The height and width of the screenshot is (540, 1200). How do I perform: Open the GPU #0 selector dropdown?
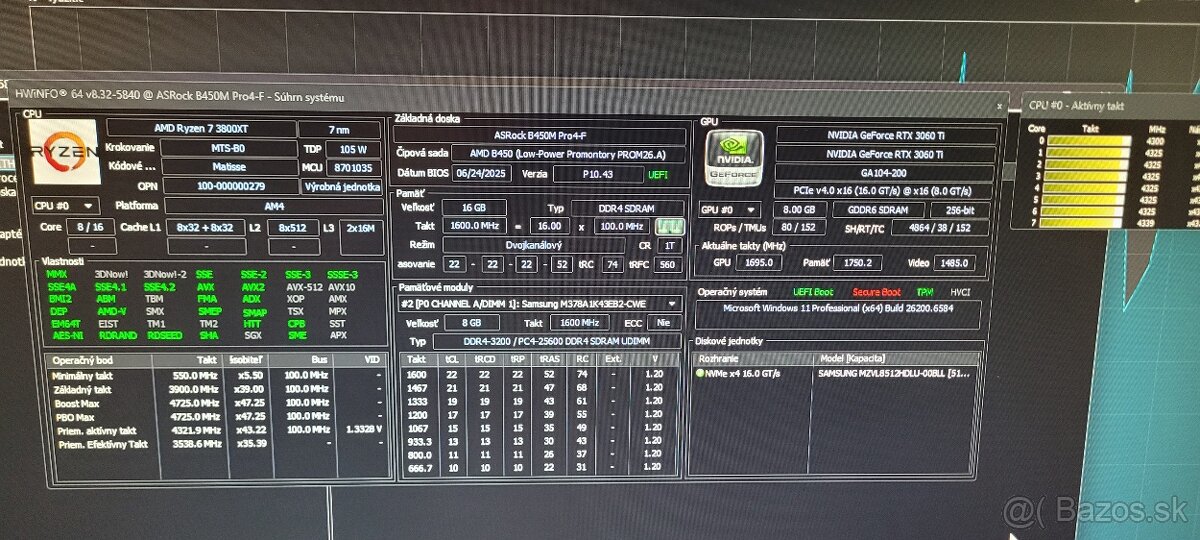click(x=729, y=210)
